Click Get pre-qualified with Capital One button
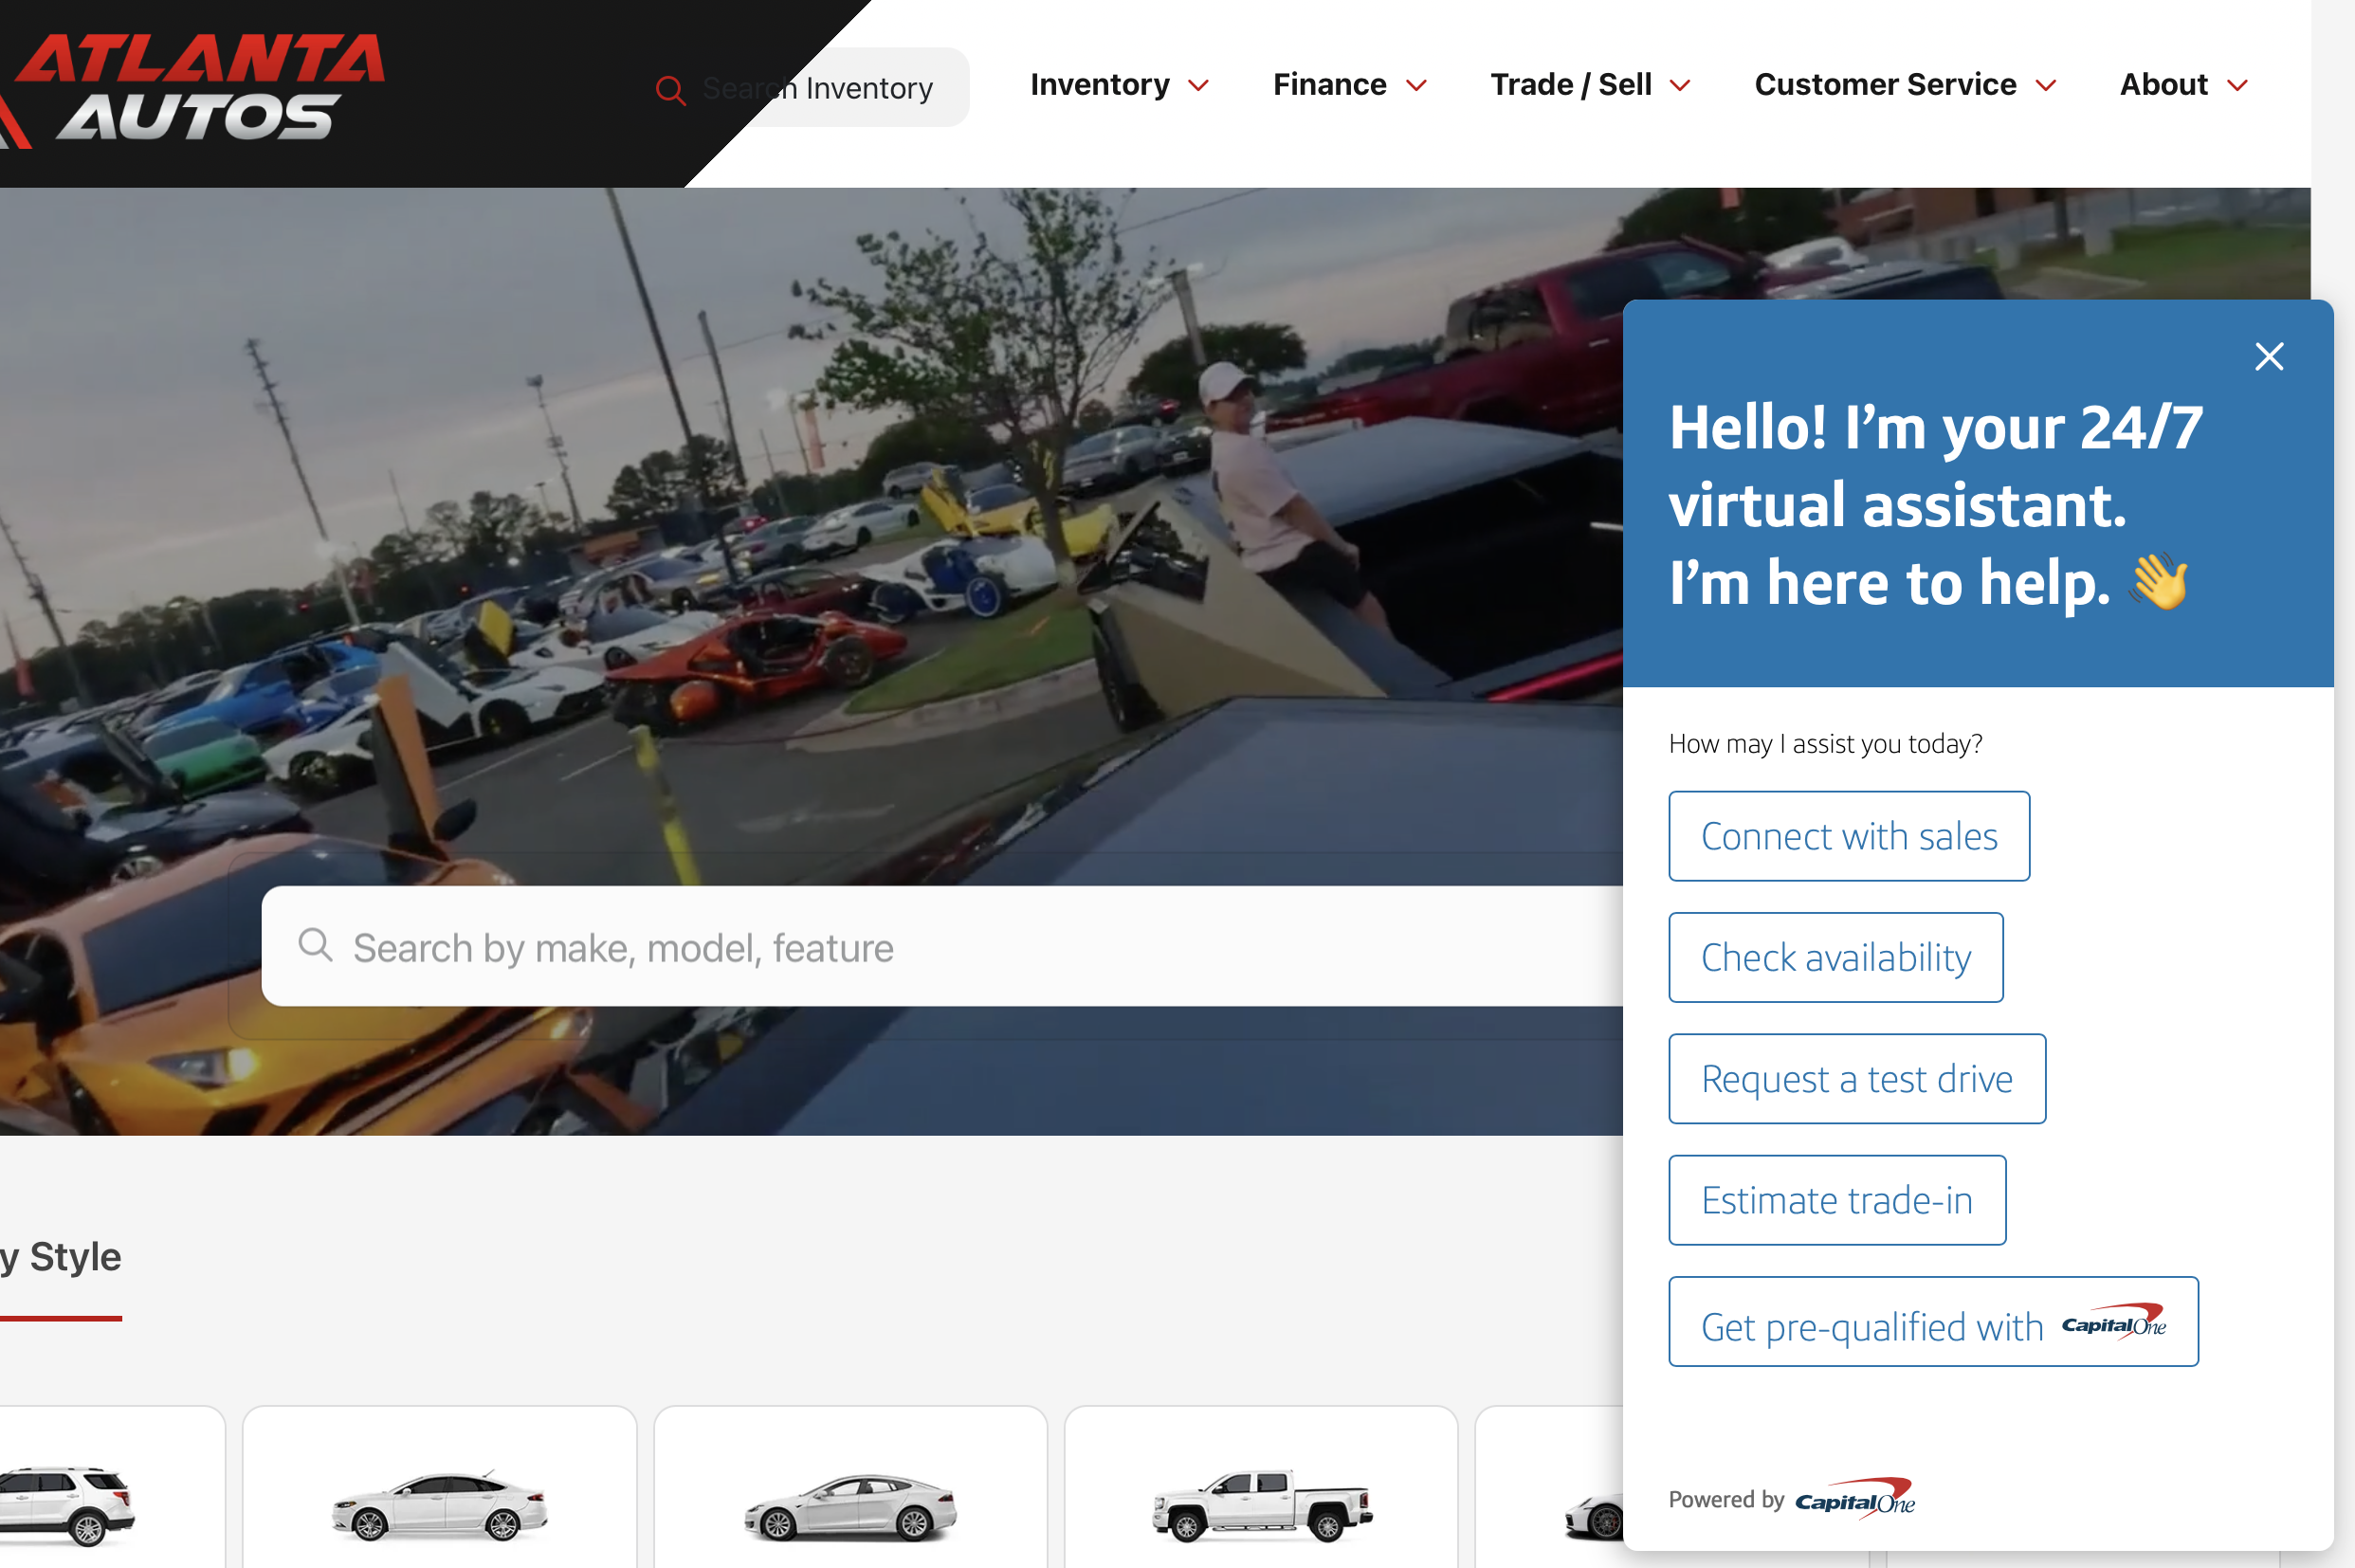This screenshot has height=1568, width=2355. click(1933, 1321)
